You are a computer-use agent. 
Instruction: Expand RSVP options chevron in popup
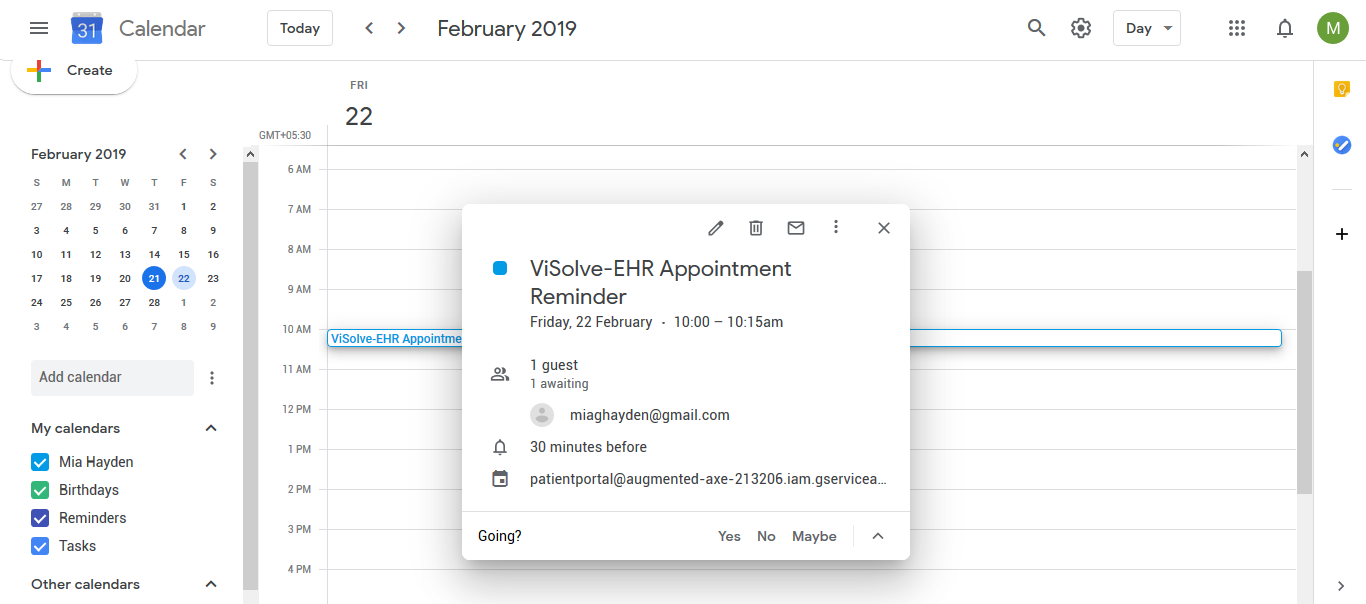pos(878,536)
